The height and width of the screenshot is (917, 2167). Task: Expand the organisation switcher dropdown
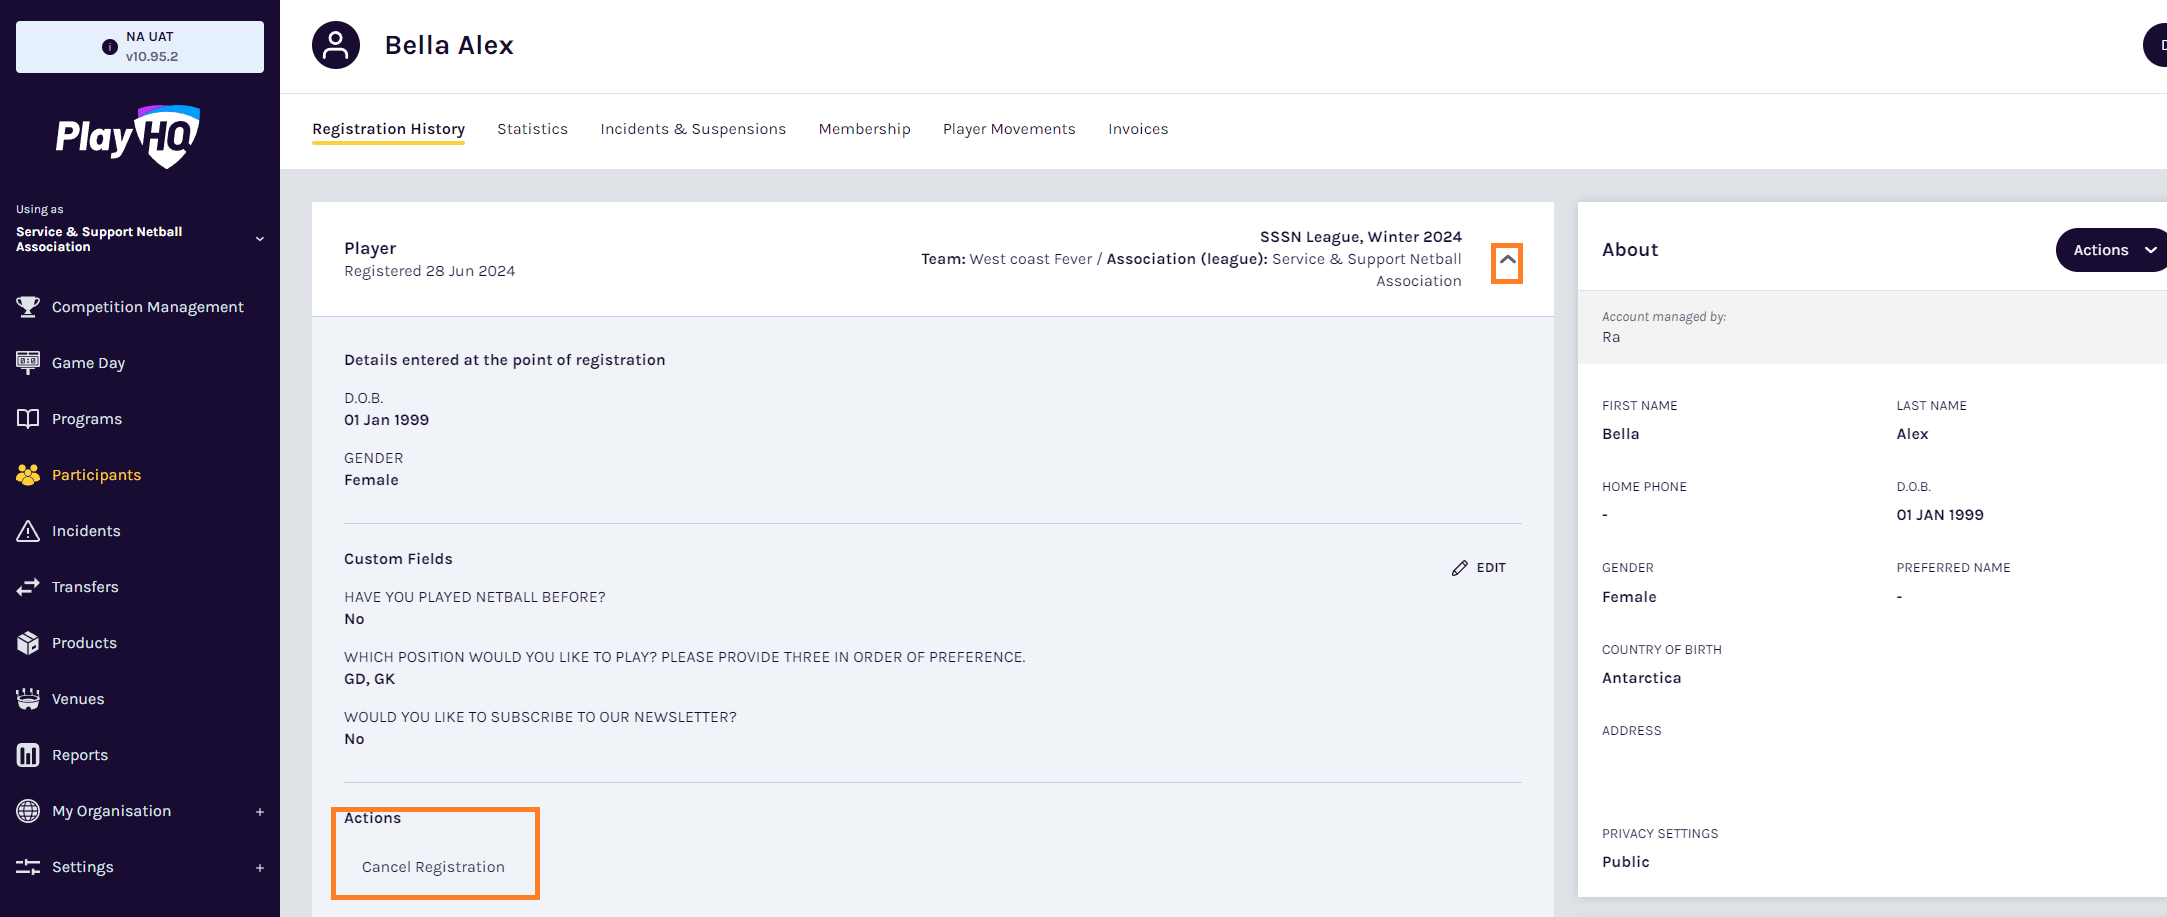click(260, 239)
